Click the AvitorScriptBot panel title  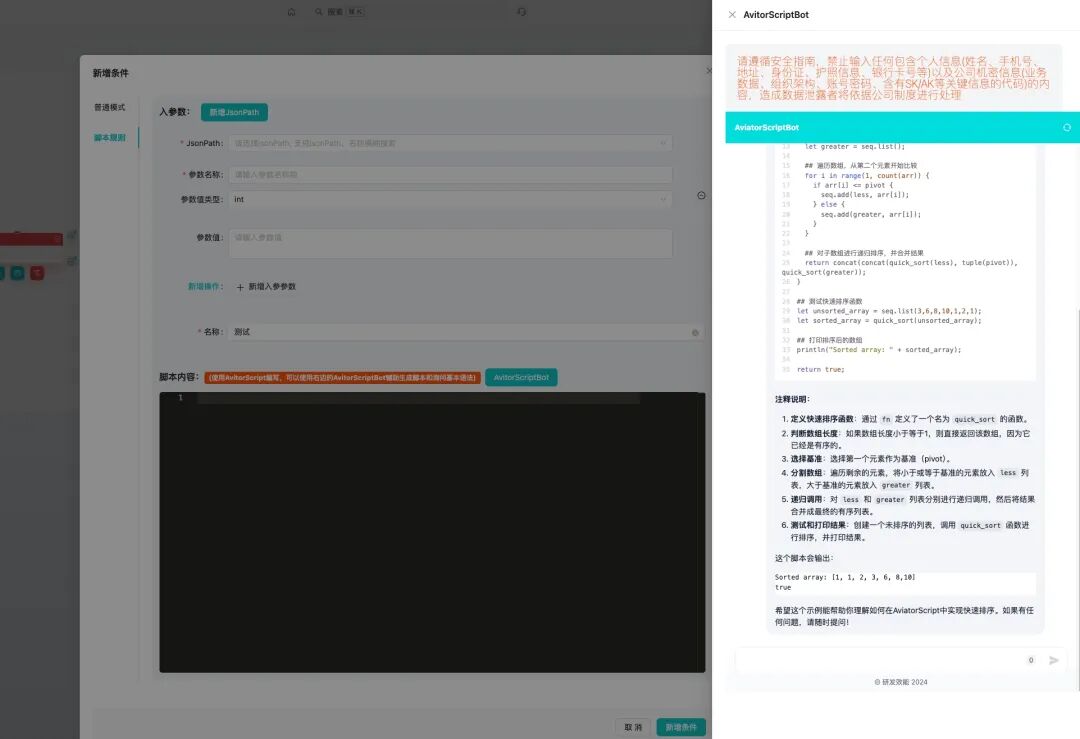pyautogui.click(x=776, y=14)
